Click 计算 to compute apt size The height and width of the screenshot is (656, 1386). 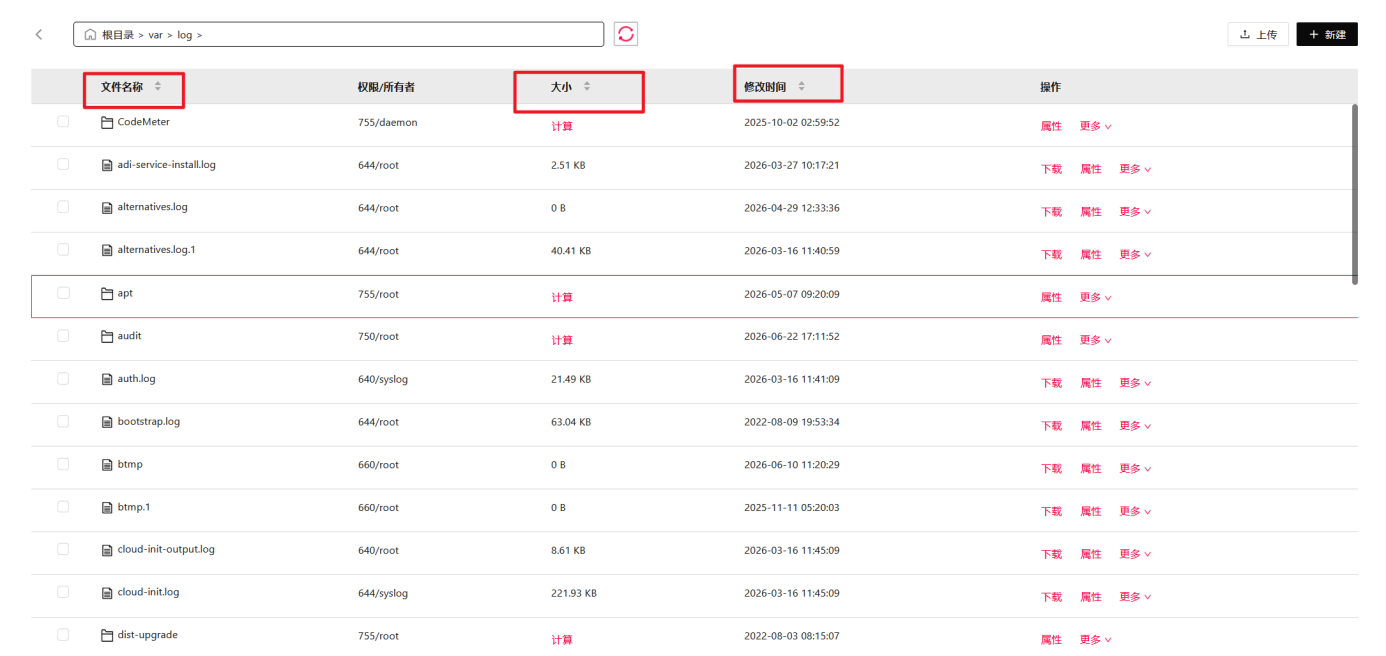tap(562, 298)
